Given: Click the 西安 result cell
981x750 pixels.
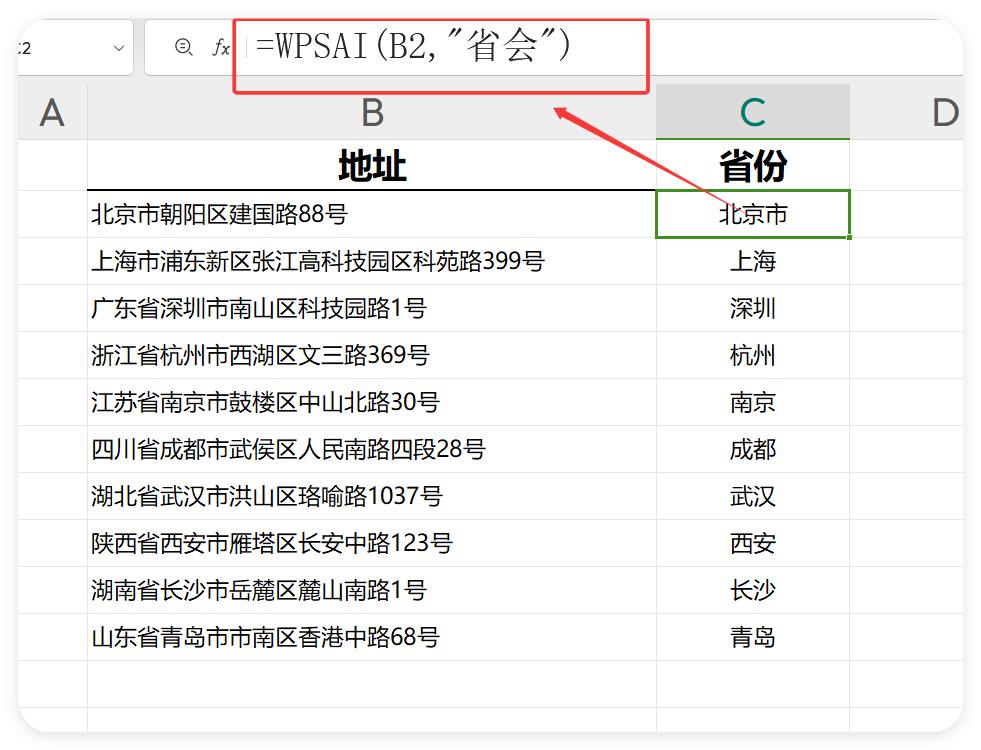Looking at the screenshot, I should (753, 543).
